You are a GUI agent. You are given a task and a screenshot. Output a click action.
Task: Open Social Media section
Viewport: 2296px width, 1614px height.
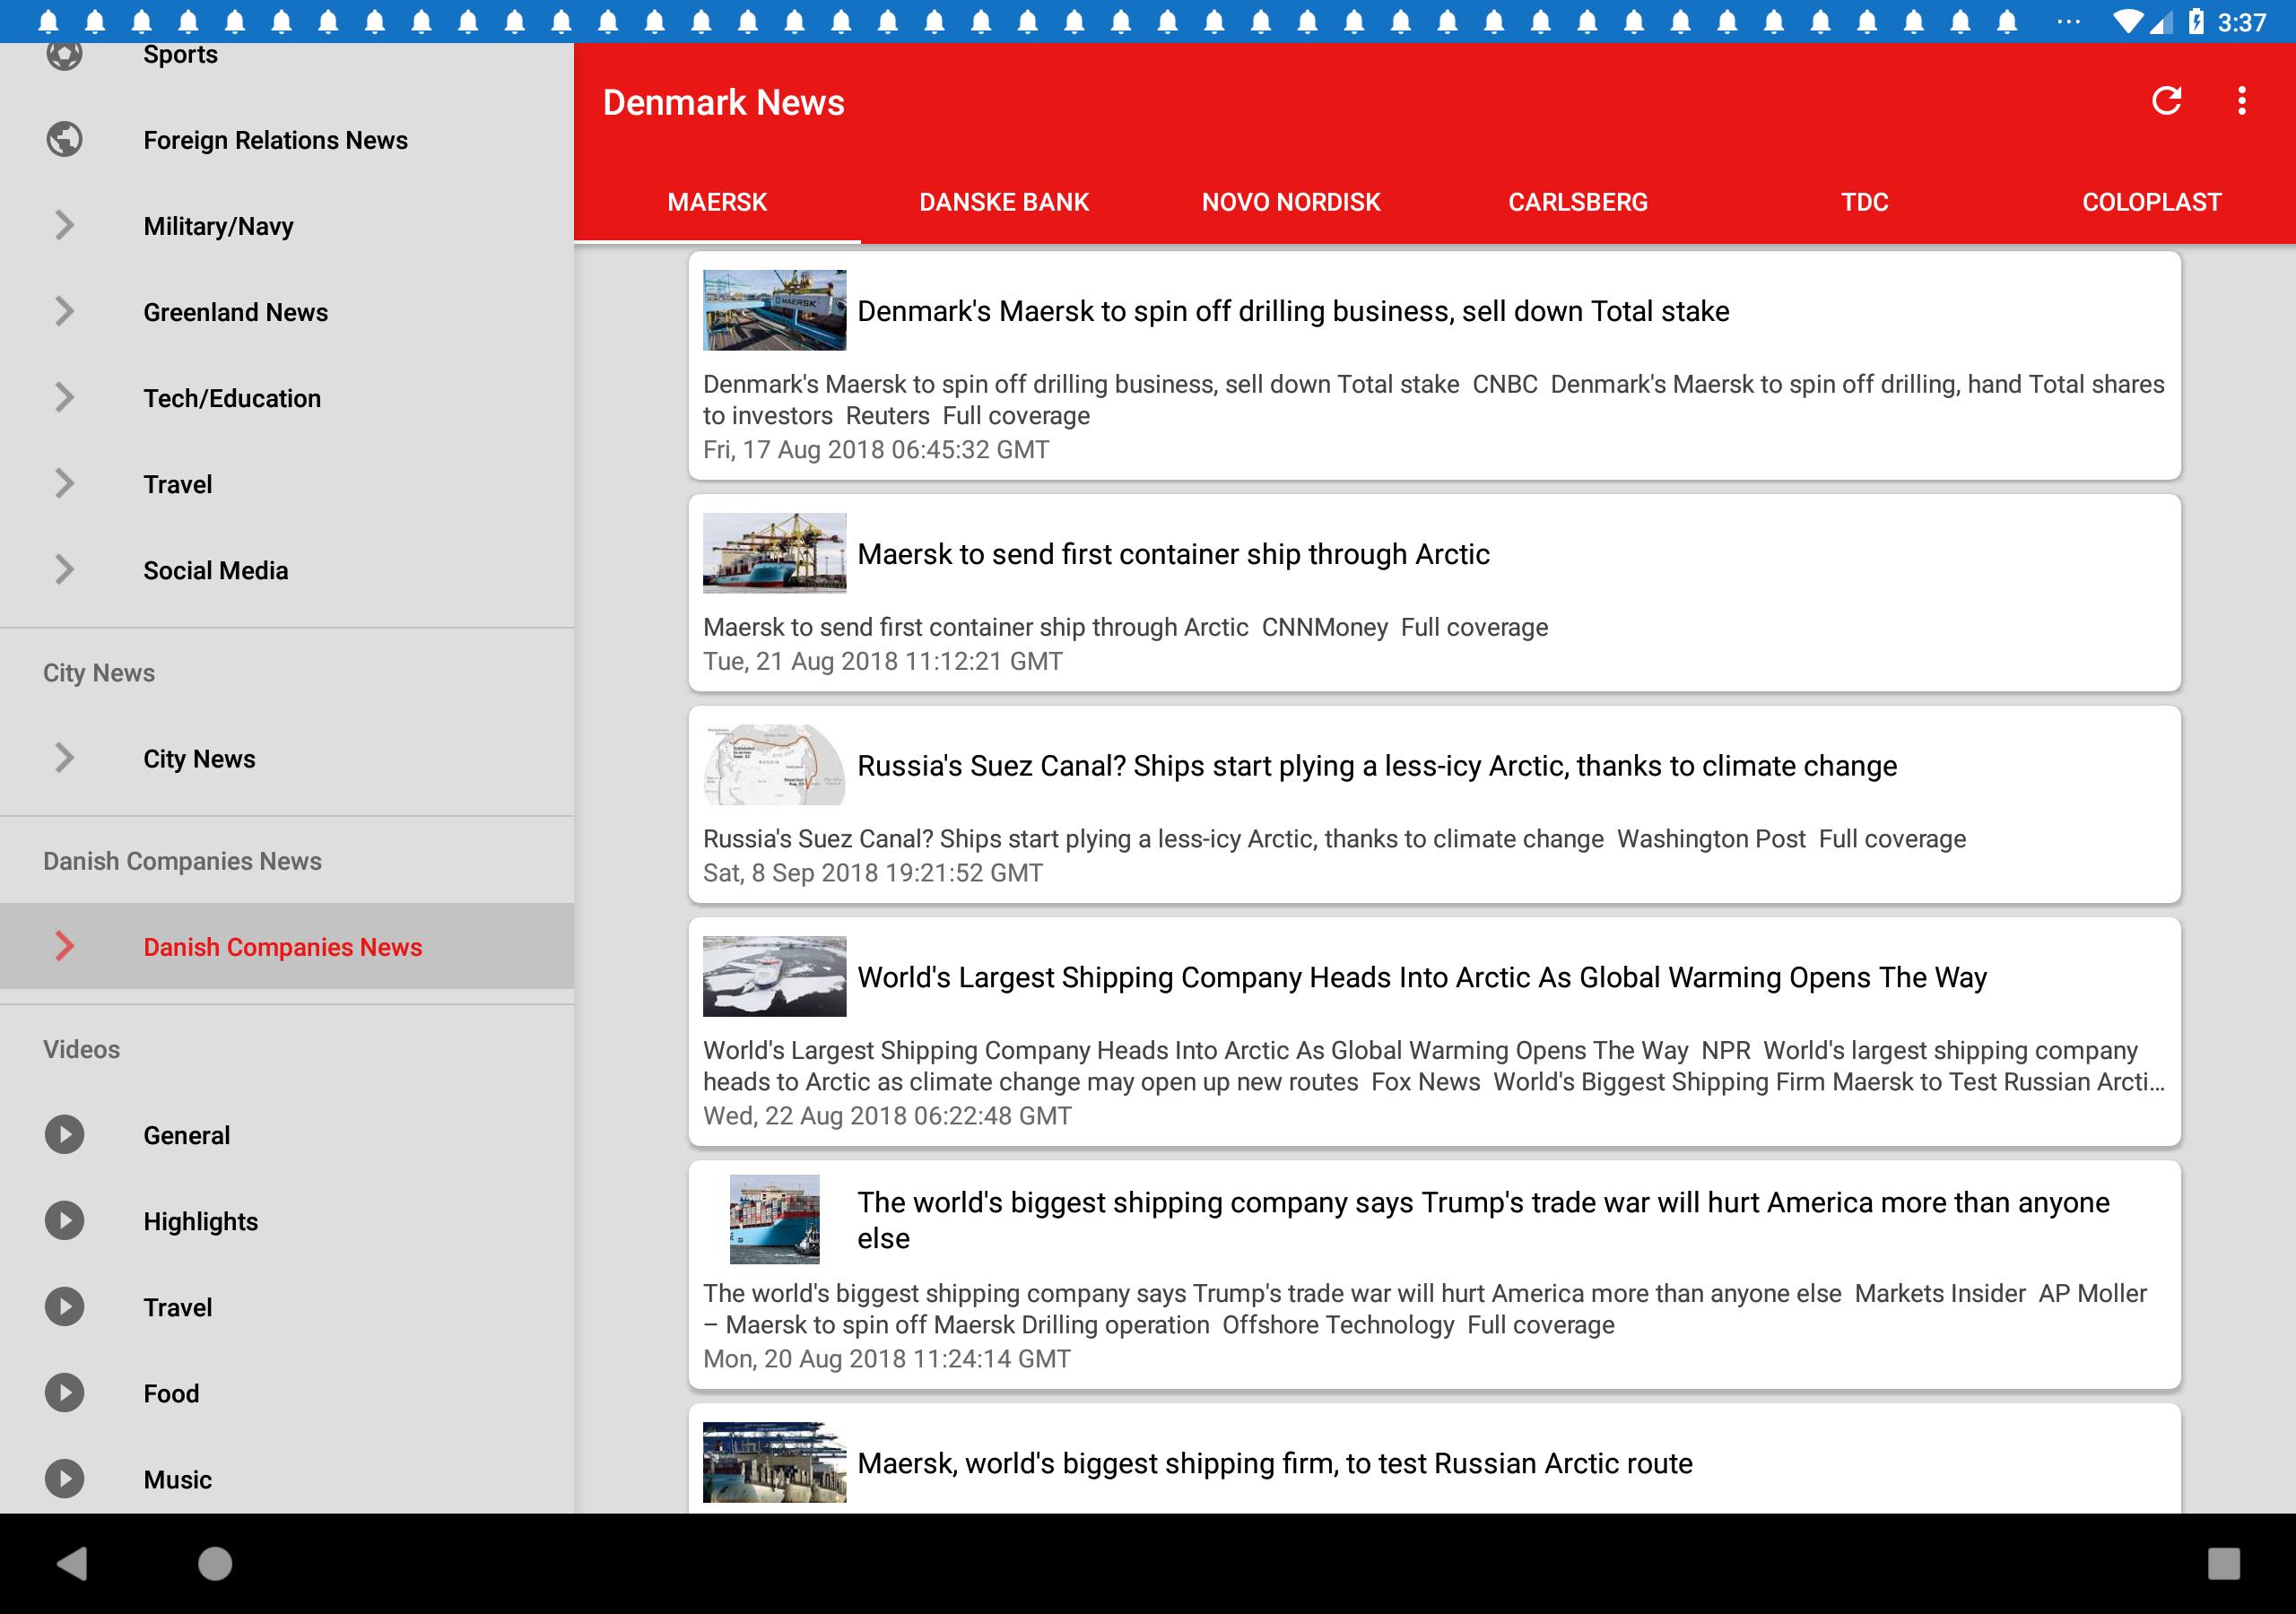click(287, 569)
